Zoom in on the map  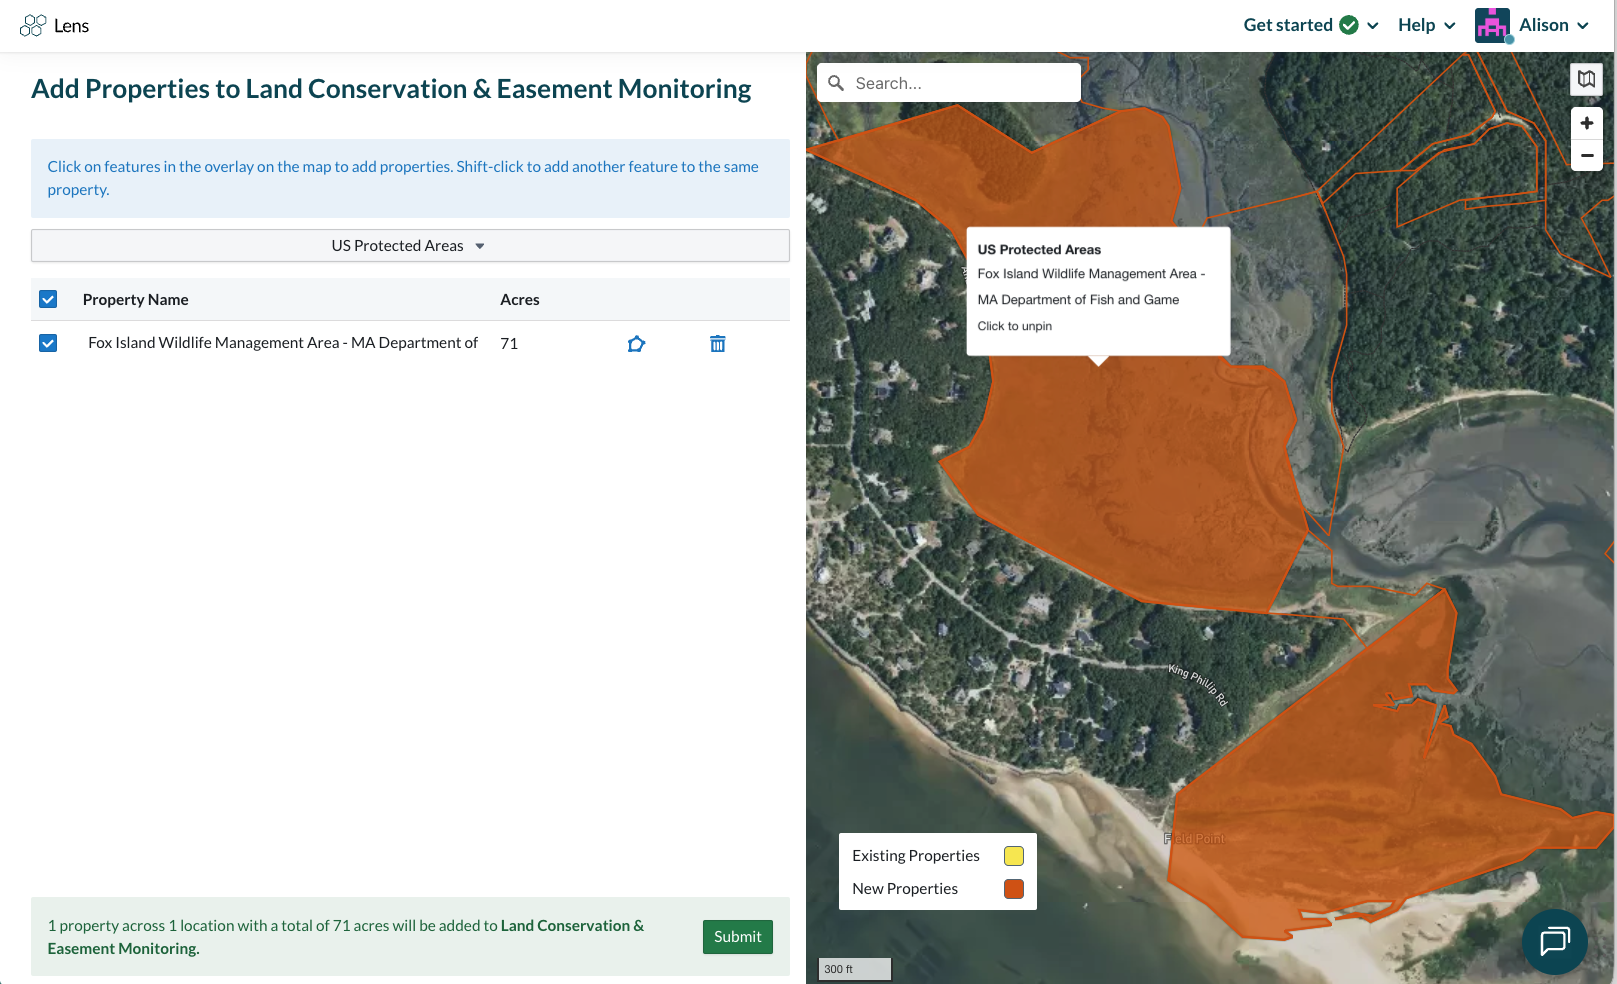pyautogui.click(x=1586, y=123)
